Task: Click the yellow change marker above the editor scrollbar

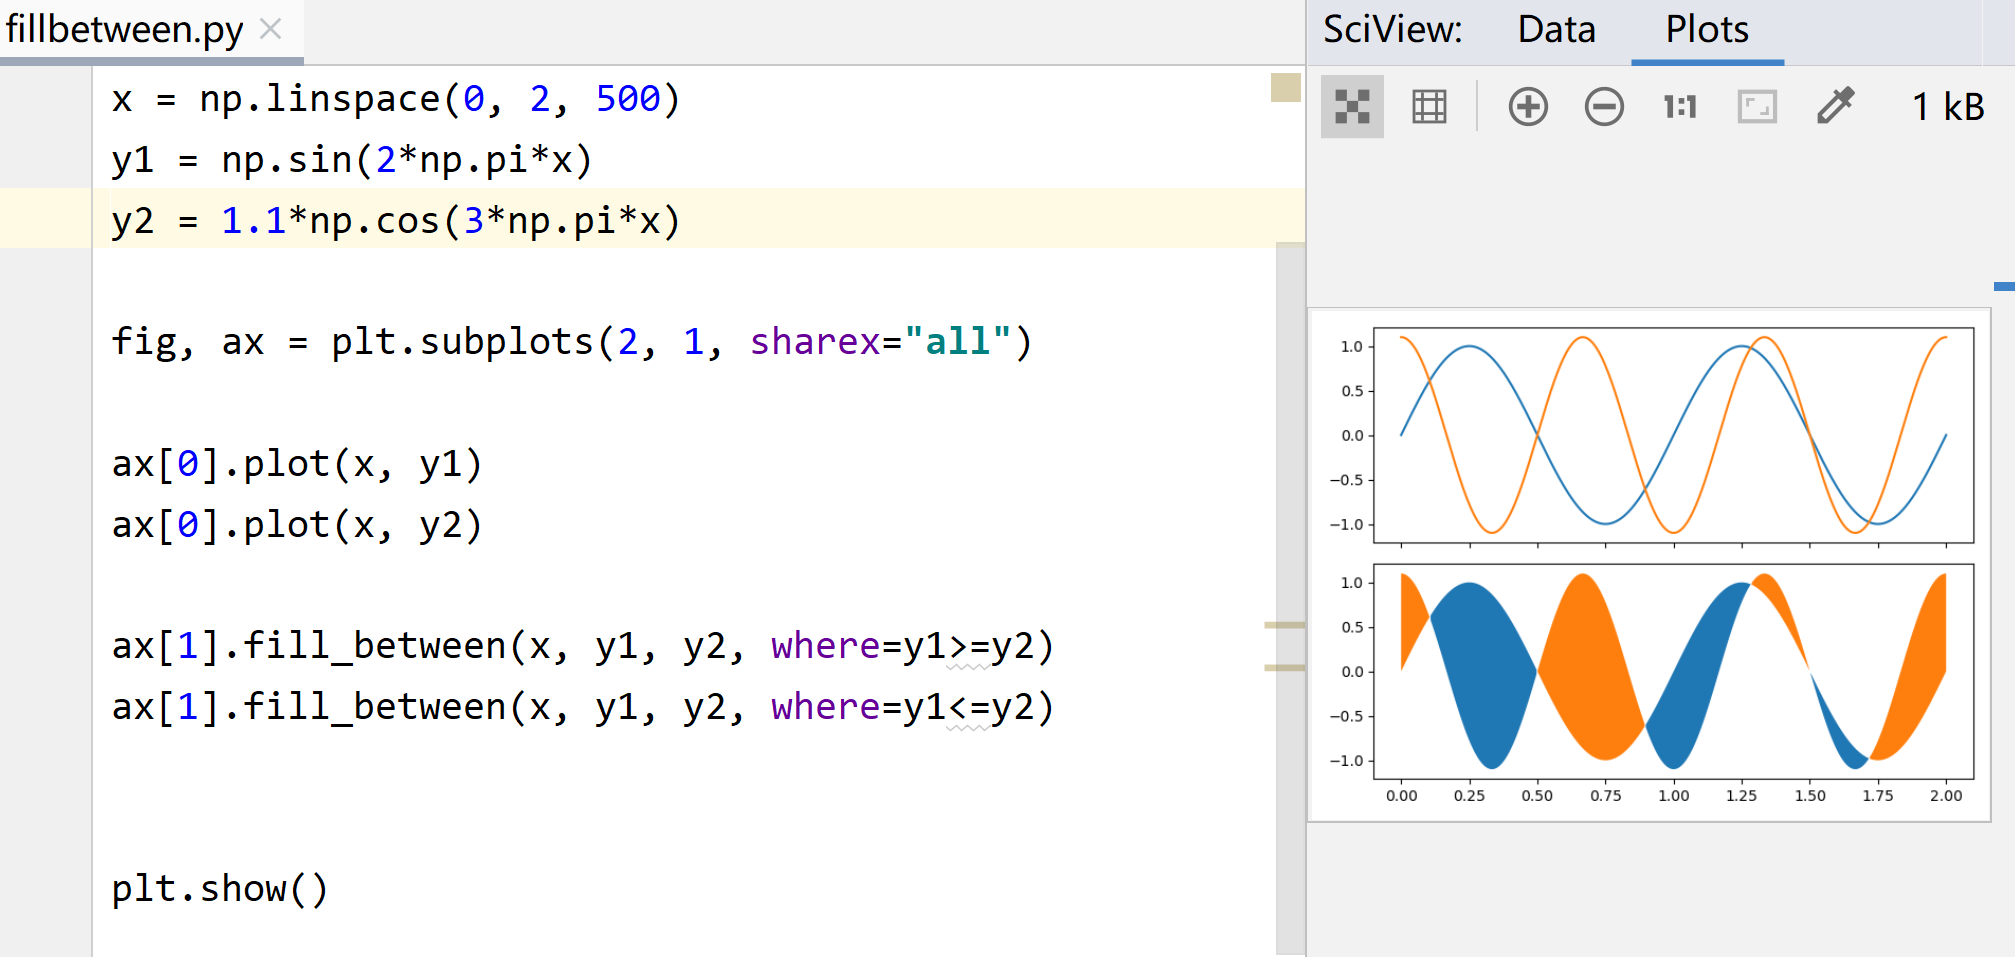Action: pyautogui.click(x=1284, y=88)
